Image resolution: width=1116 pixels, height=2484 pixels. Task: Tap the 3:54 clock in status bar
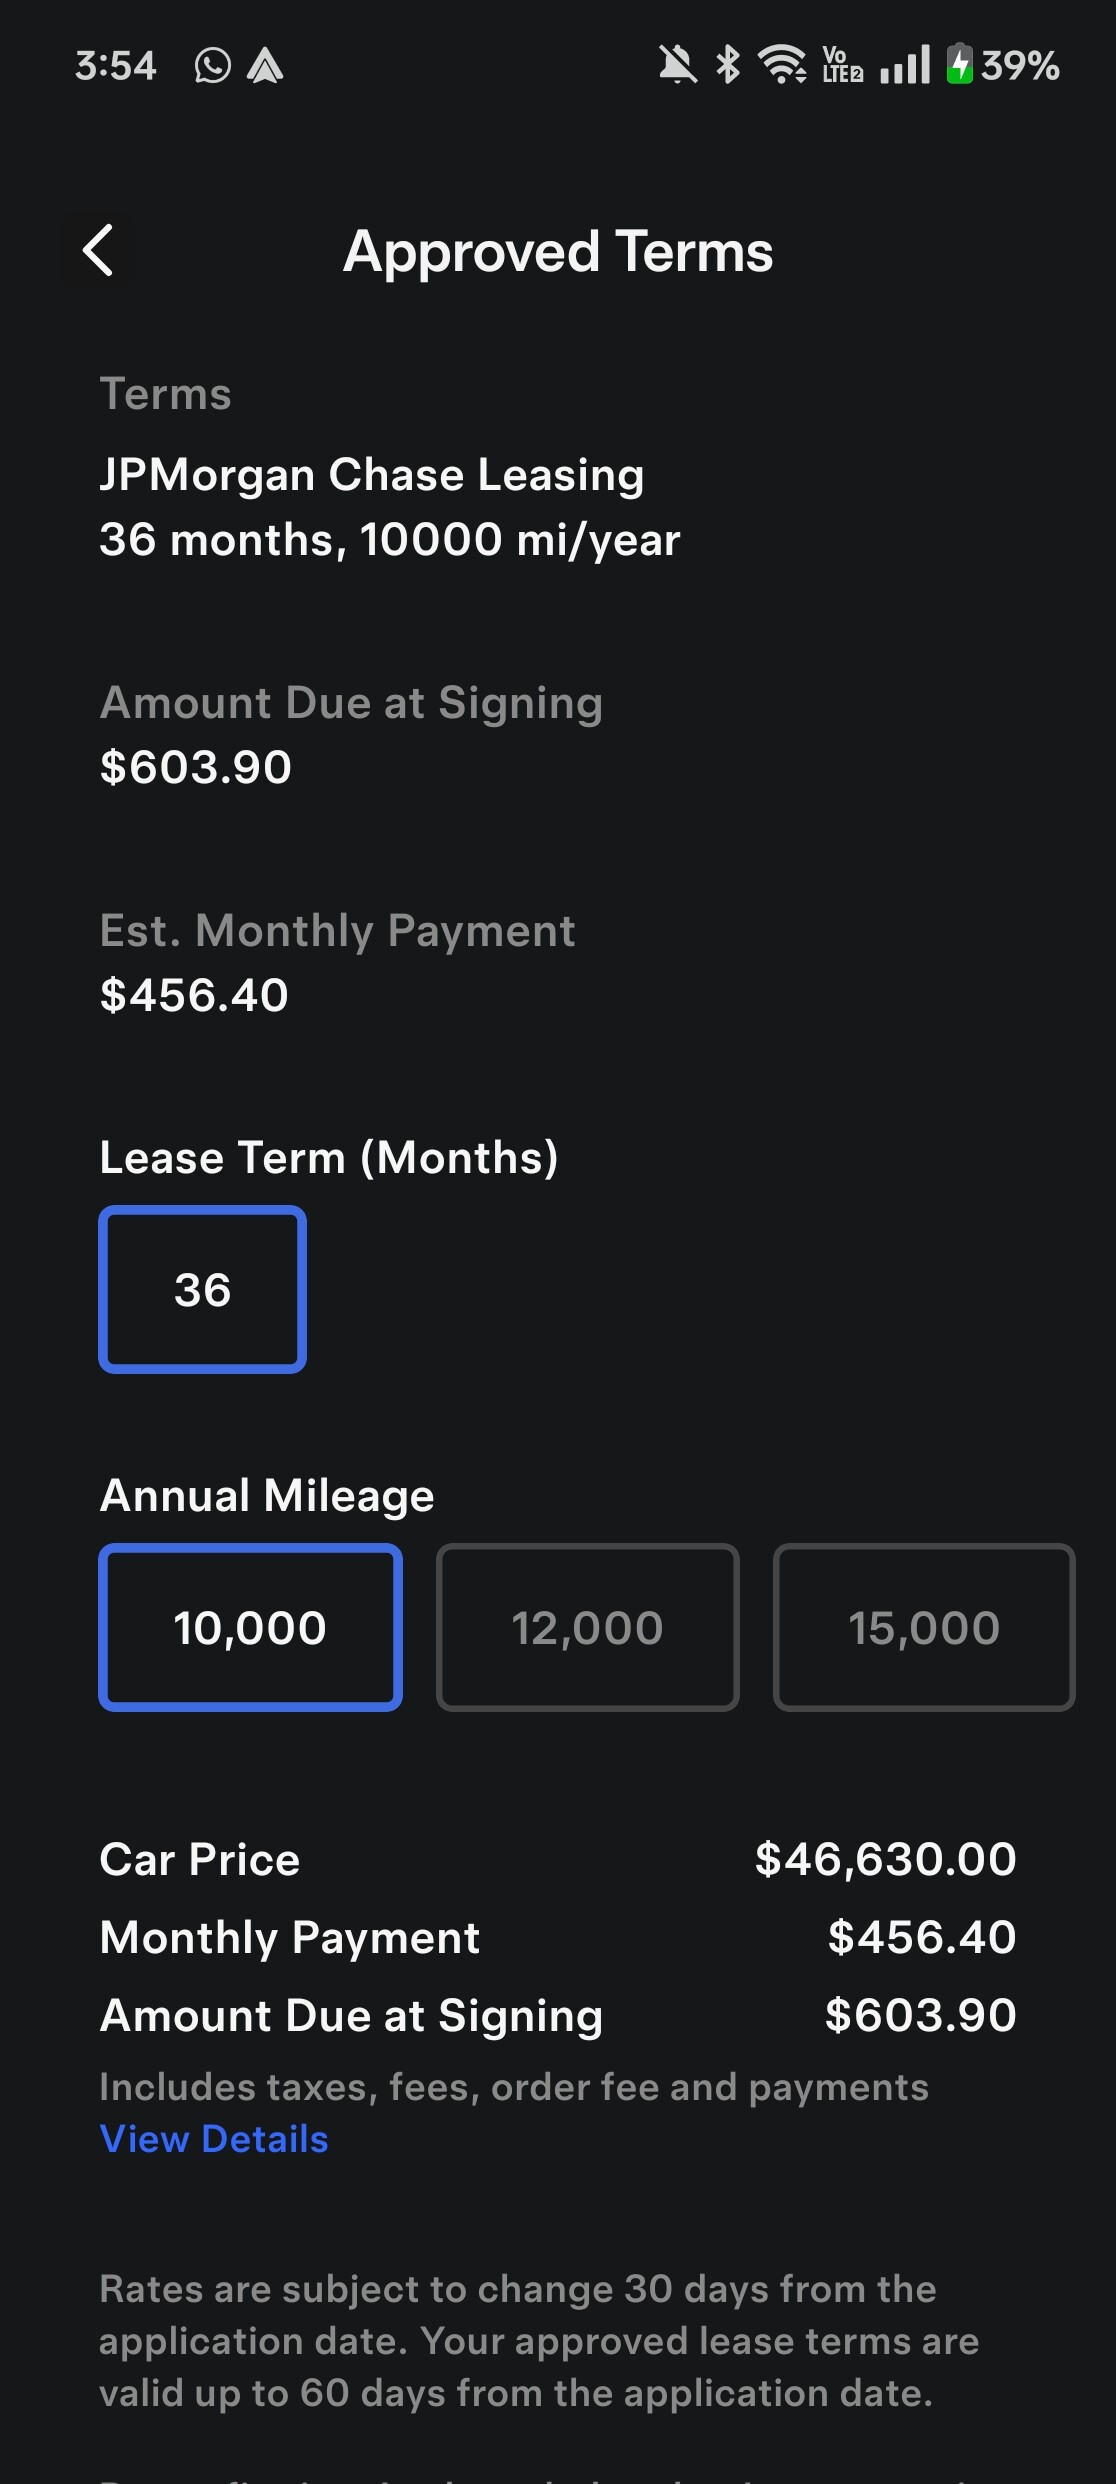tap(116, 66)
